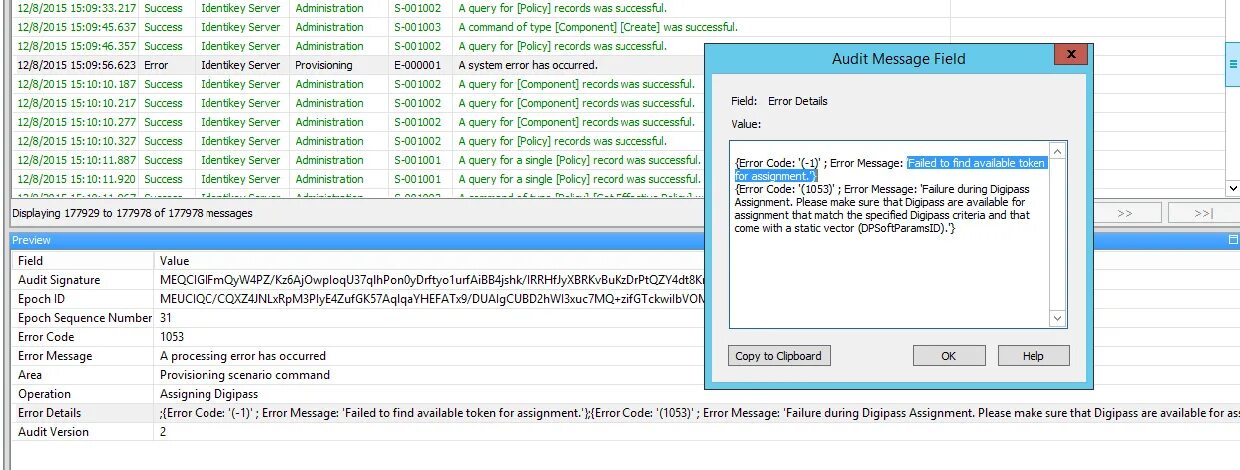Open Help in Audit Message Field dialog

tap(1033, 356)
